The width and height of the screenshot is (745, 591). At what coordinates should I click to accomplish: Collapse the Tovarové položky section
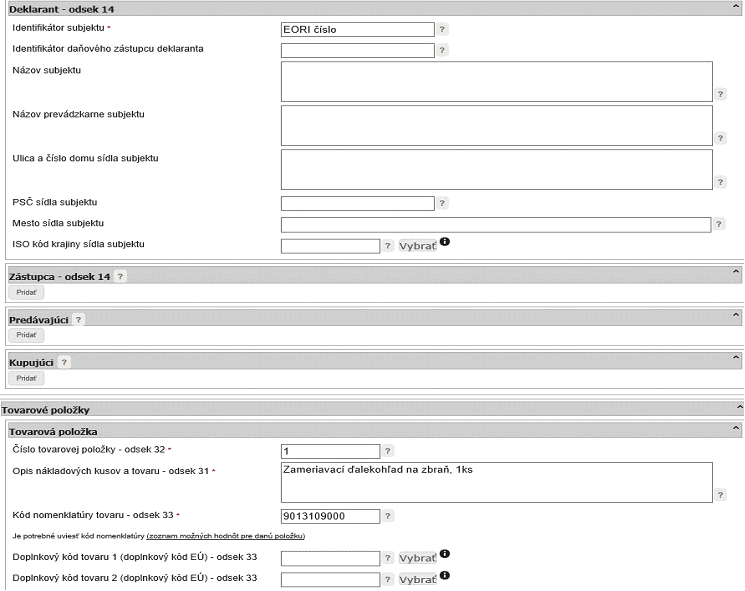tap(739, 407)
